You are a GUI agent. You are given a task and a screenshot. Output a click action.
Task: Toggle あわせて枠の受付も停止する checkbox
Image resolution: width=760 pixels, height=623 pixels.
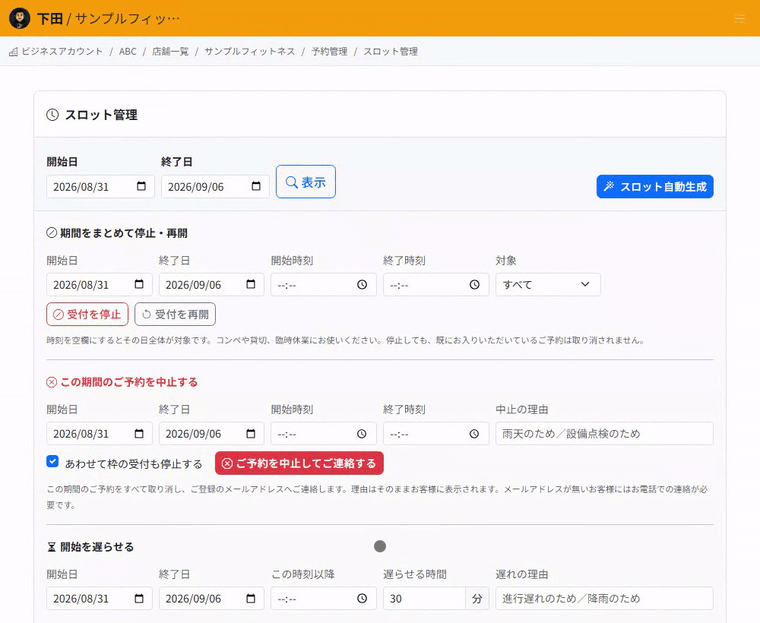point(52,461)
